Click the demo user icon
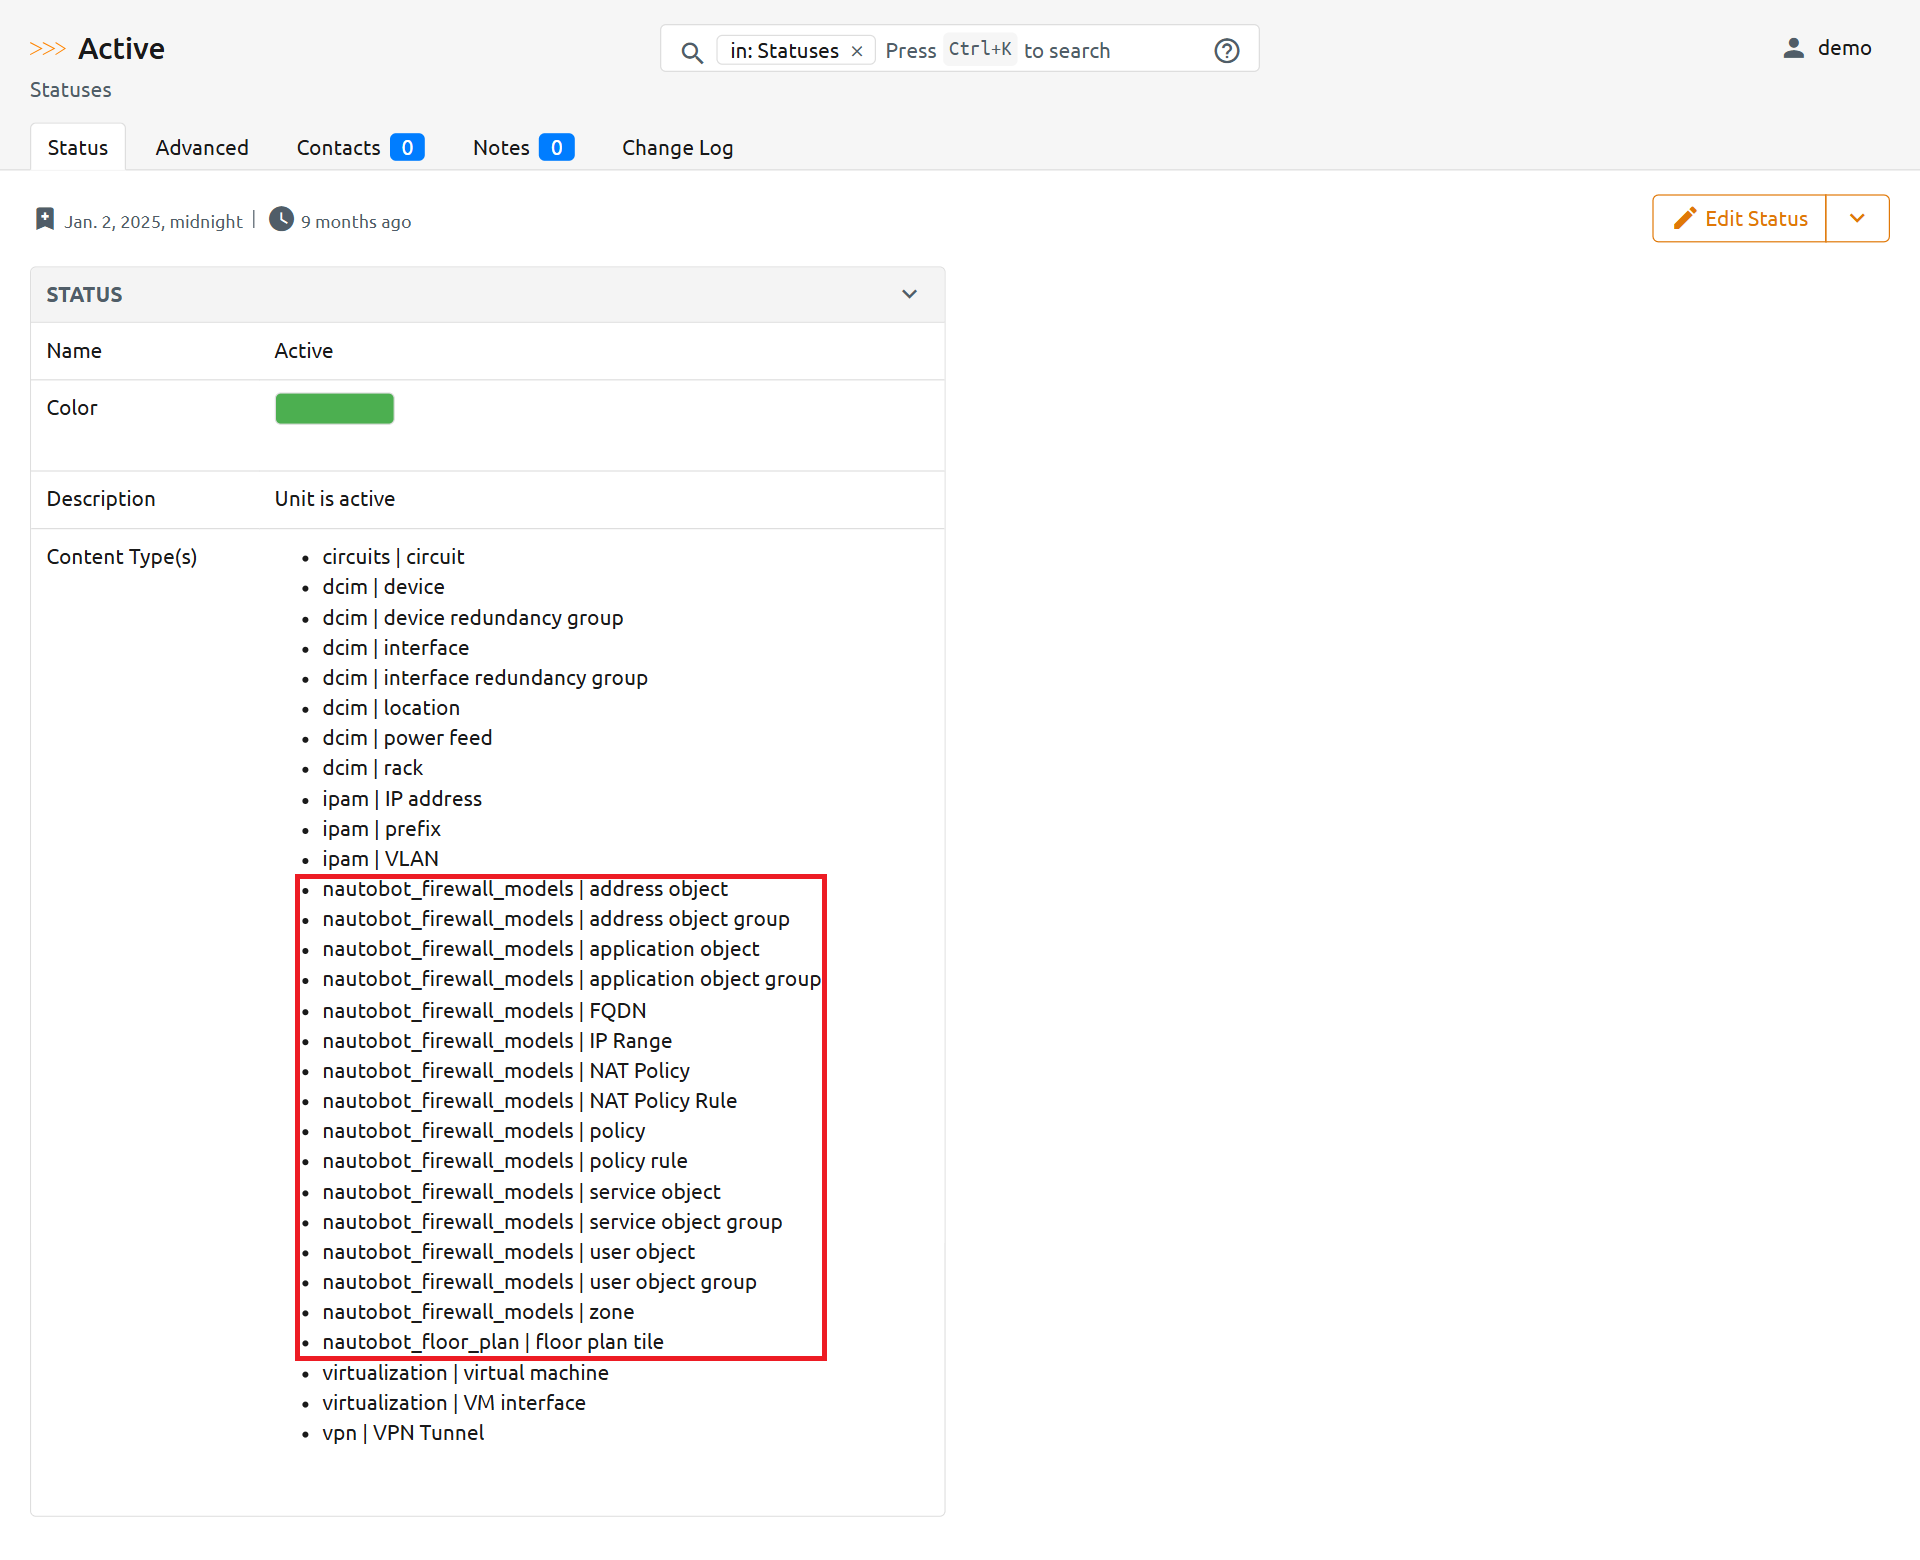This screenshot has width=1920, height=1560. (x=1794, y=48)
